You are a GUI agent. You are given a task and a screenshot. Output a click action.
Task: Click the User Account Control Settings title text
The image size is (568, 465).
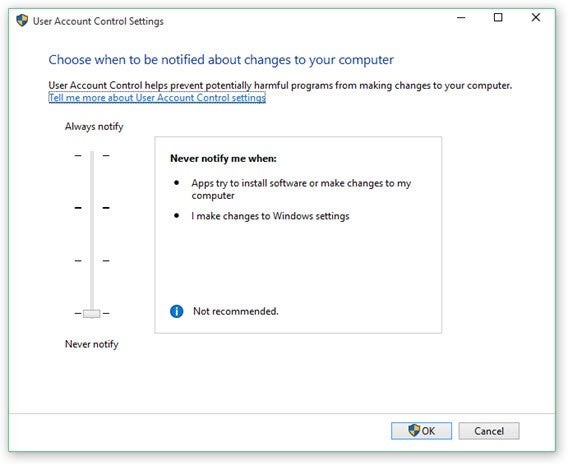point(98,21)
